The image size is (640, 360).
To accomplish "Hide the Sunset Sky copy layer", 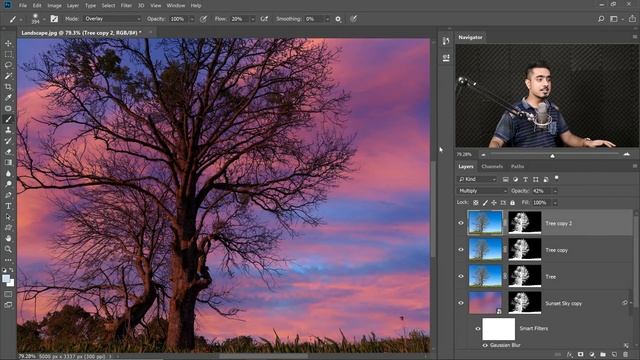I will click(461, 303).
